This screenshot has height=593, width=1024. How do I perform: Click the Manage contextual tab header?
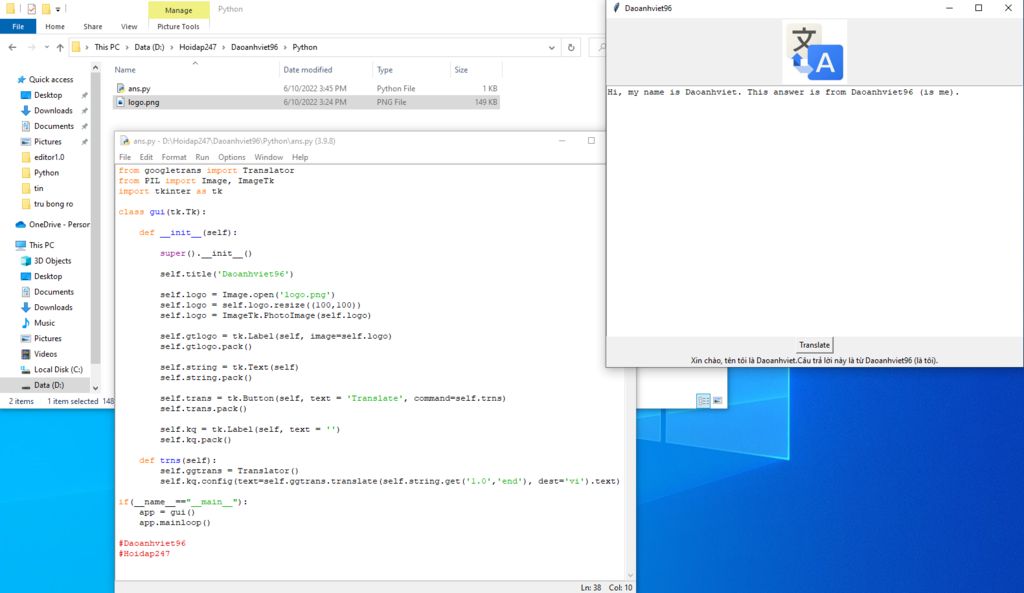pos(178,10)
